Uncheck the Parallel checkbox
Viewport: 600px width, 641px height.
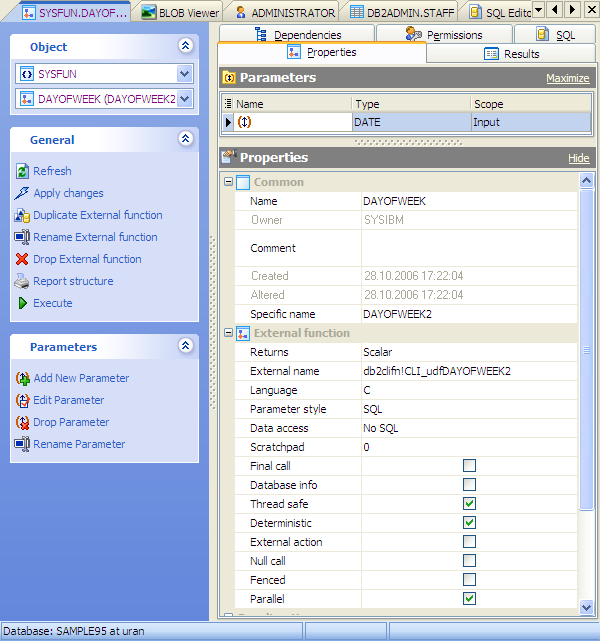469,599
